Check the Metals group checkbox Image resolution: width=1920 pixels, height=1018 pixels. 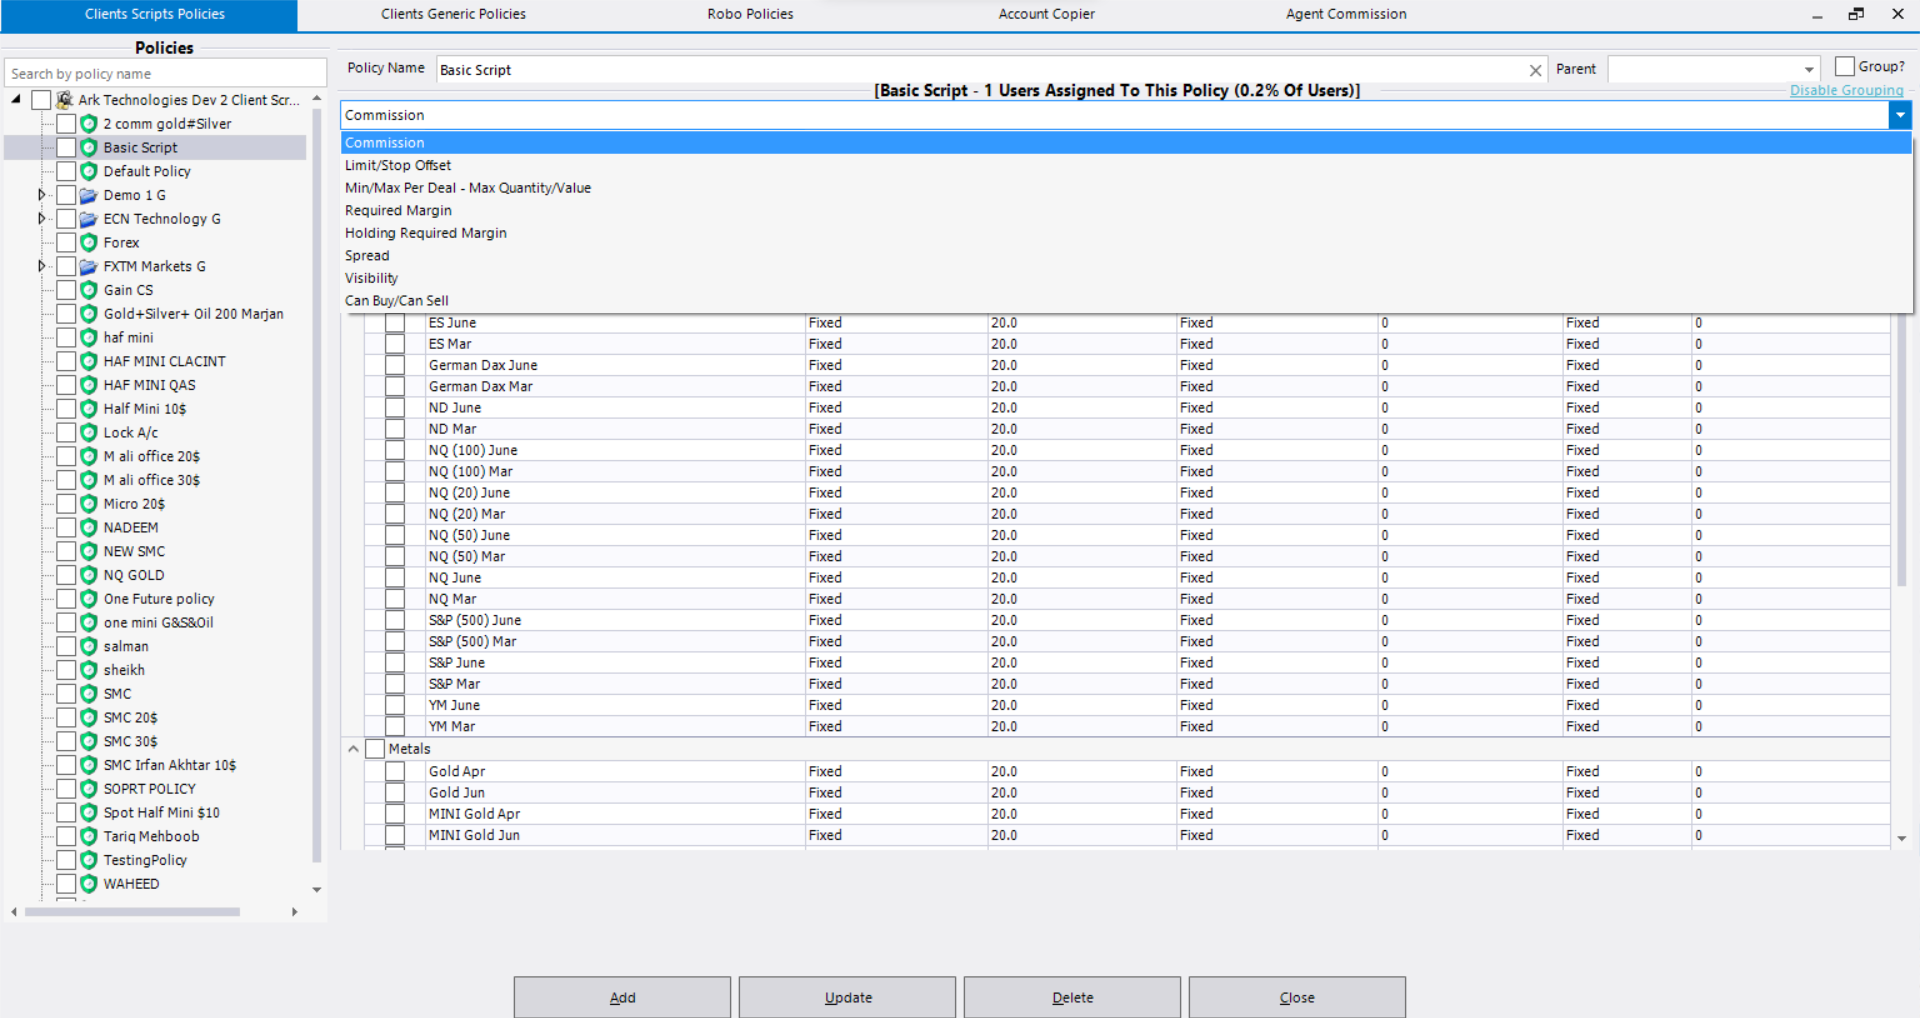tap(375, 749)
